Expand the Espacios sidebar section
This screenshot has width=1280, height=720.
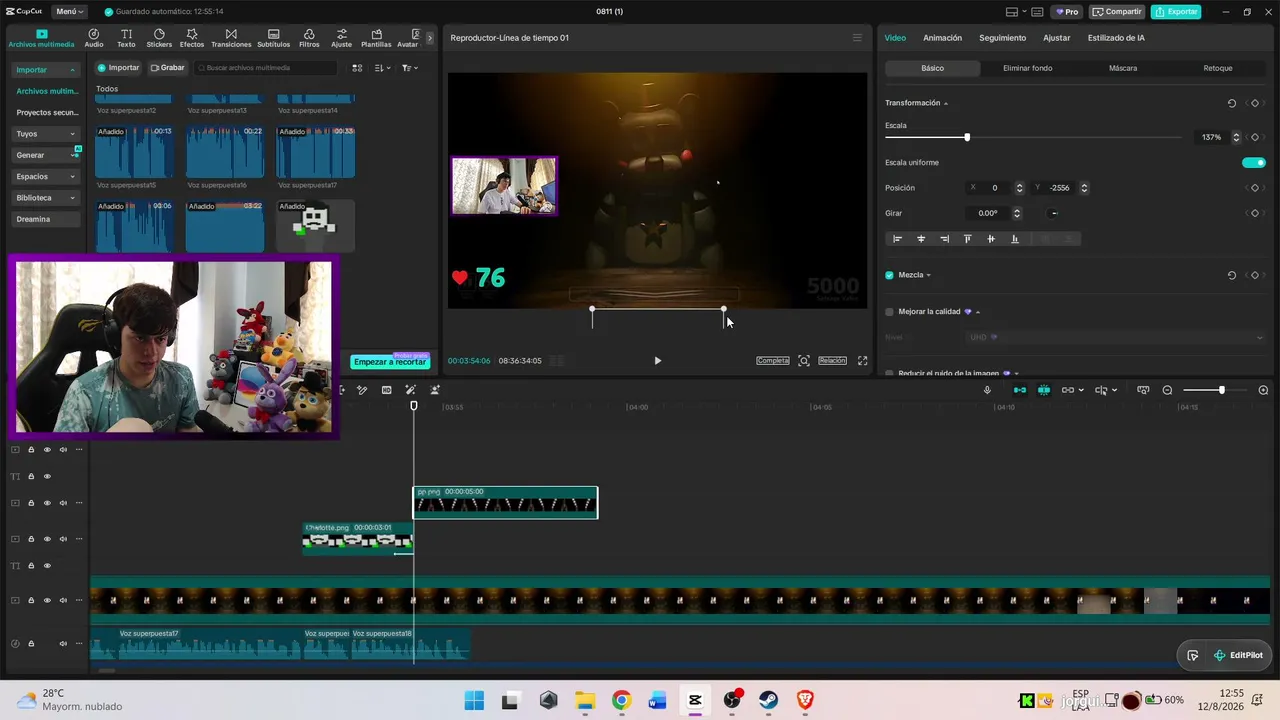tap(72, 177)
